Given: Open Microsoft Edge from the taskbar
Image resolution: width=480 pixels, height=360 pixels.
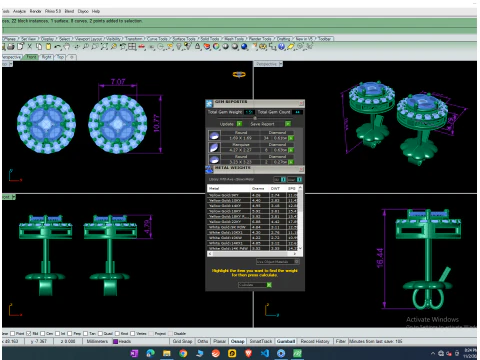Looking at the screenshot, I should 150,353.
